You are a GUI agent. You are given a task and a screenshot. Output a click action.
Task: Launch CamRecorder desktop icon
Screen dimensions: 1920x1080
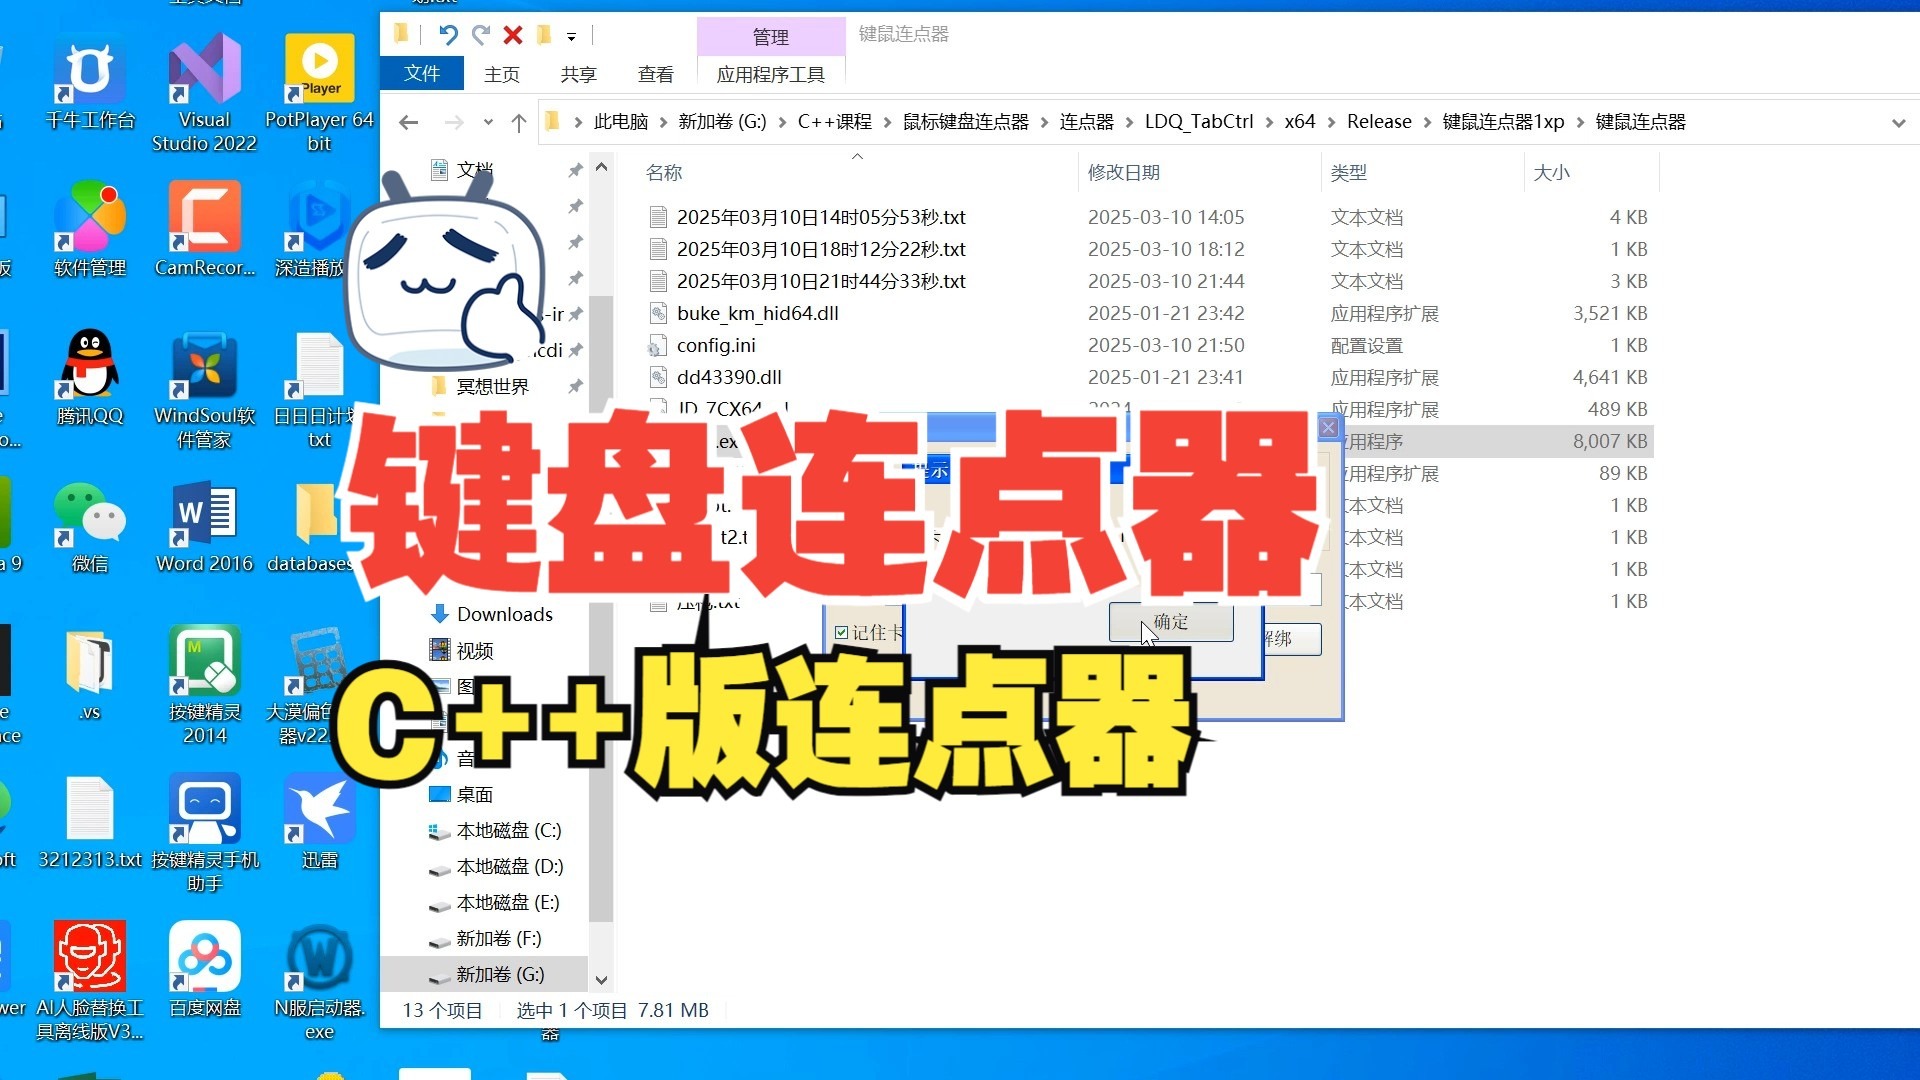204,229
